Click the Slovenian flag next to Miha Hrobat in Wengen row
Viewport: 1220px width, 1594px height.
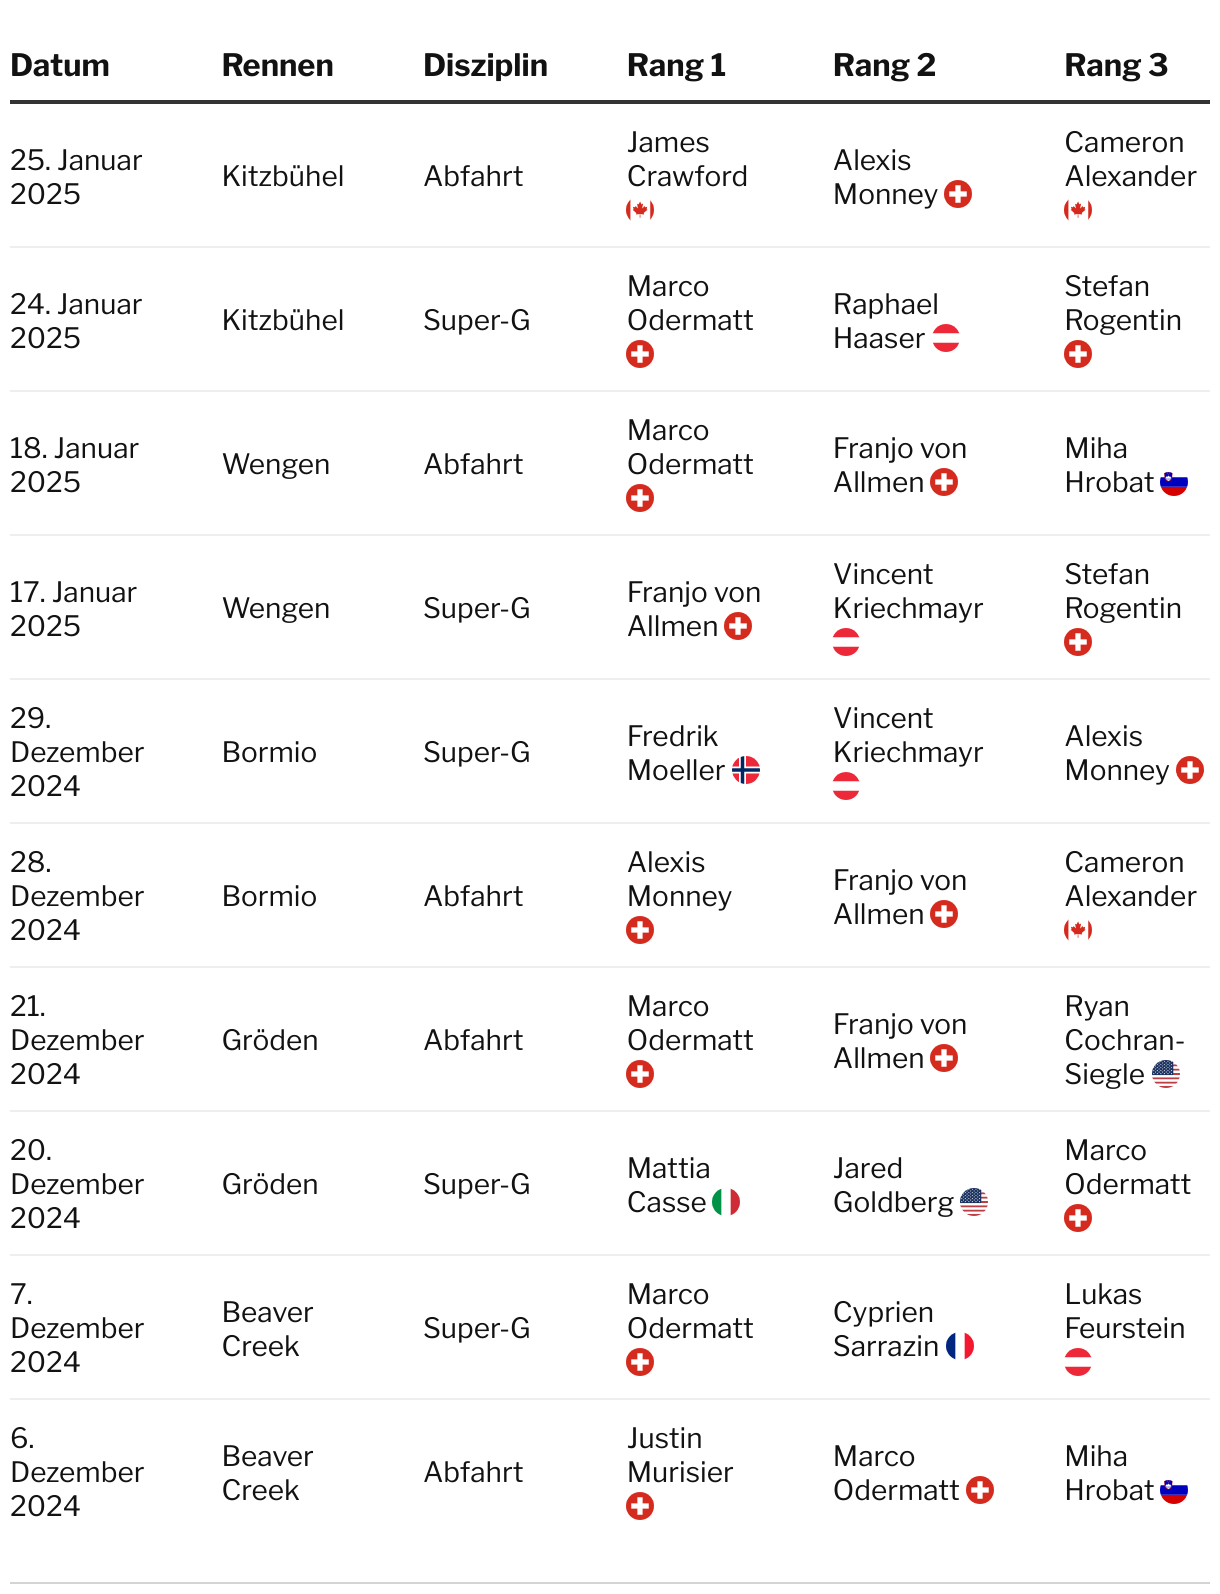pos(1174,482)
